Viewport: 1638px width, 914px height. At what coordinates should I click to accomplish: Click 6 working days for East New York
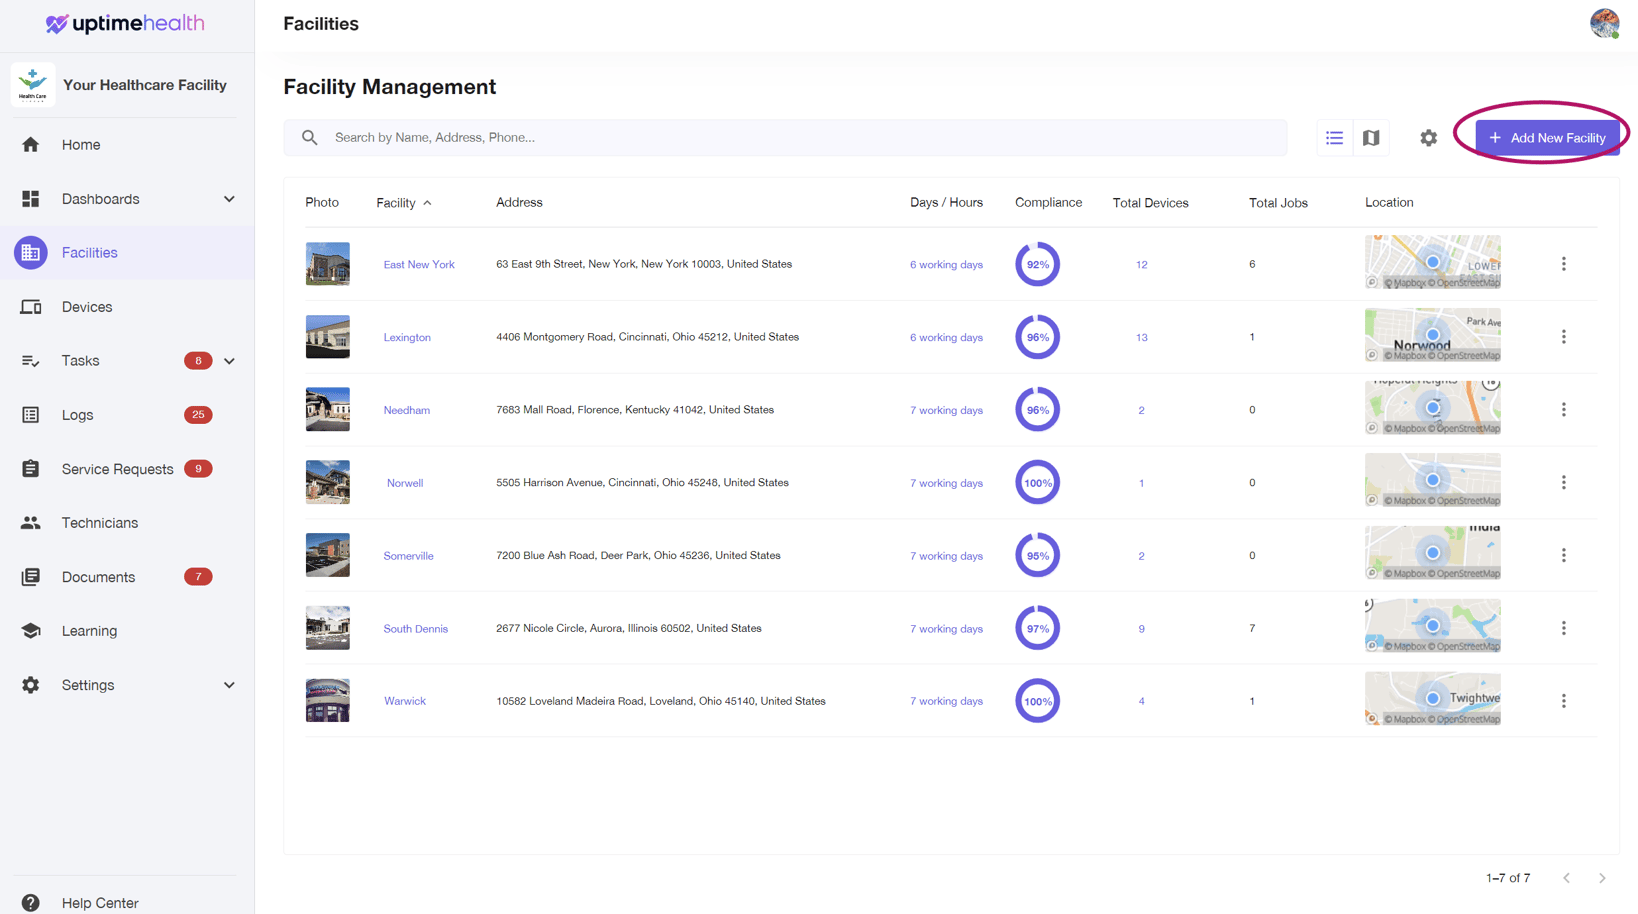[x=946, y=265]
